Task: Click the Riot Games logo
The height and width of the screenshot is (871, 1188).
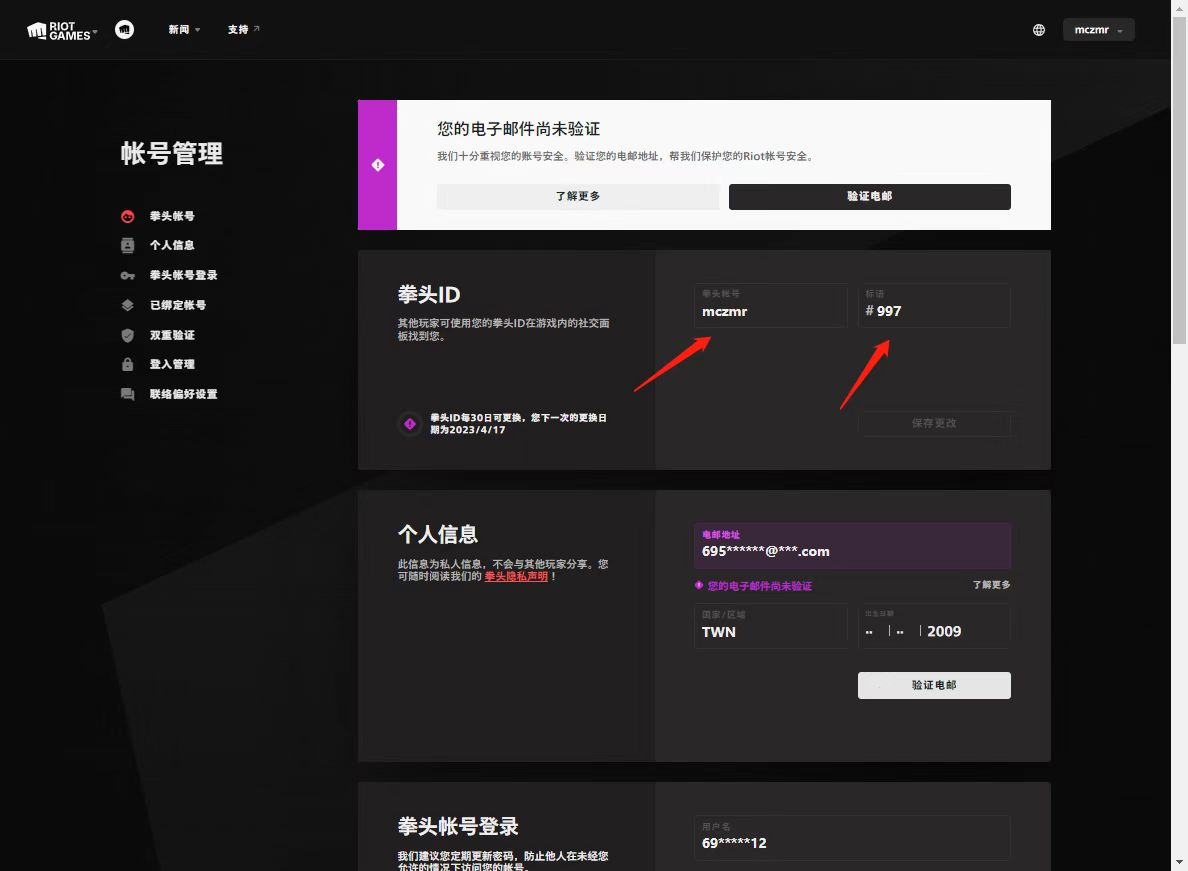Action: [x=58, y=30]
